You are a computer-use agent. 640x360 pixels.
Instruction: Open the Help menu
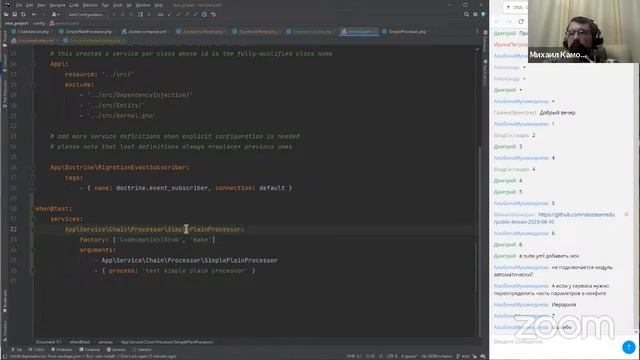[x=159, y=5]
